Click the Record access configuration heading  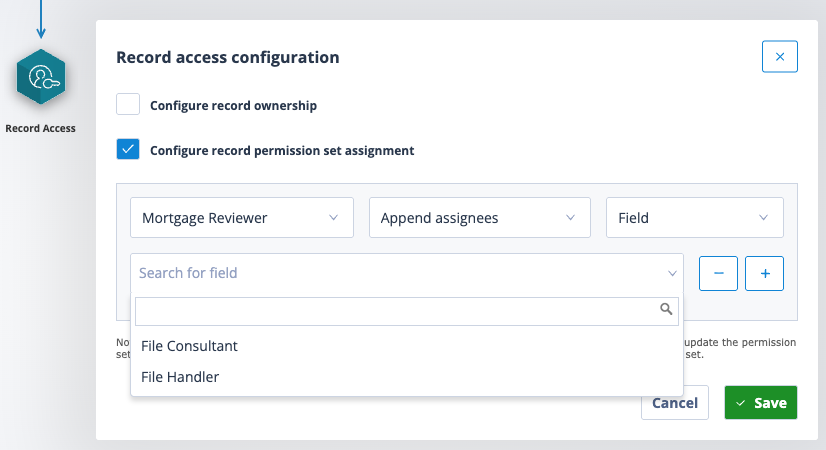pyautogui.click(x=228, y=57)
